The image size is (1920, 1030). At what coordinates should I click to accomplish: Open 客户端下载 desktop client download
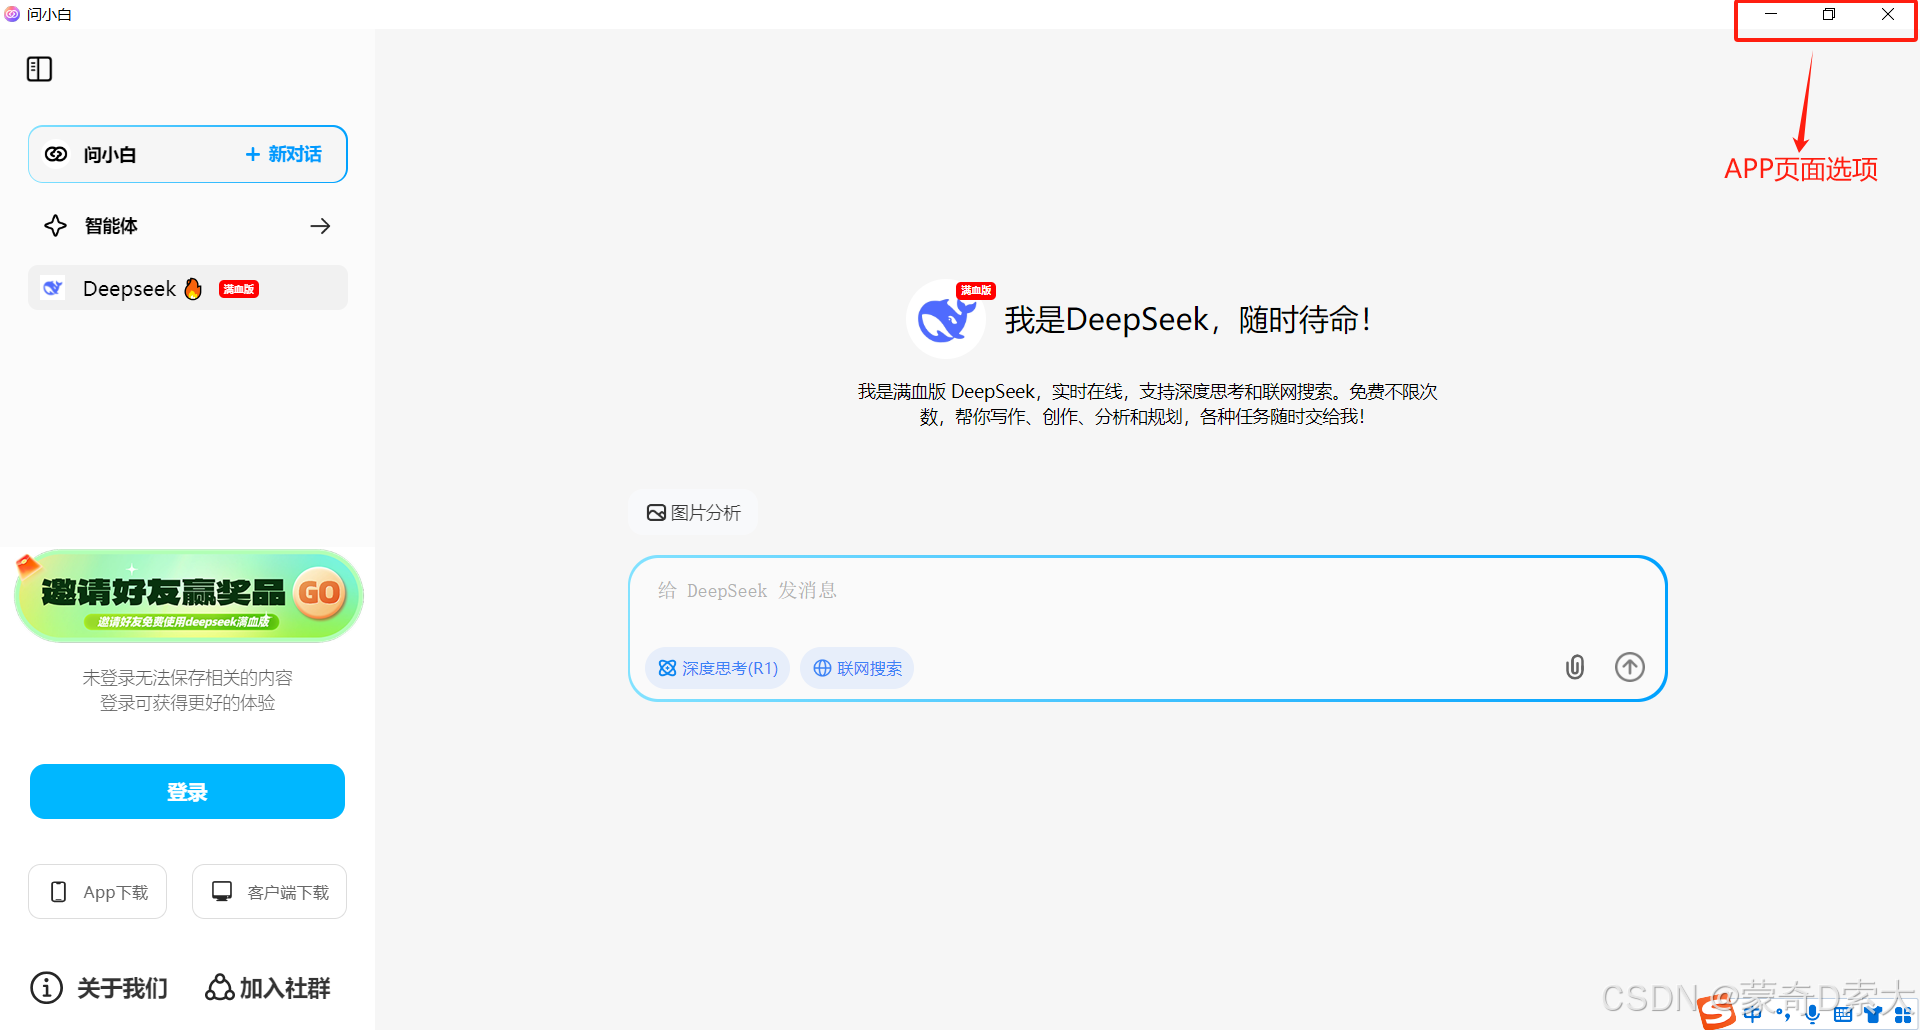pos(269,892)
